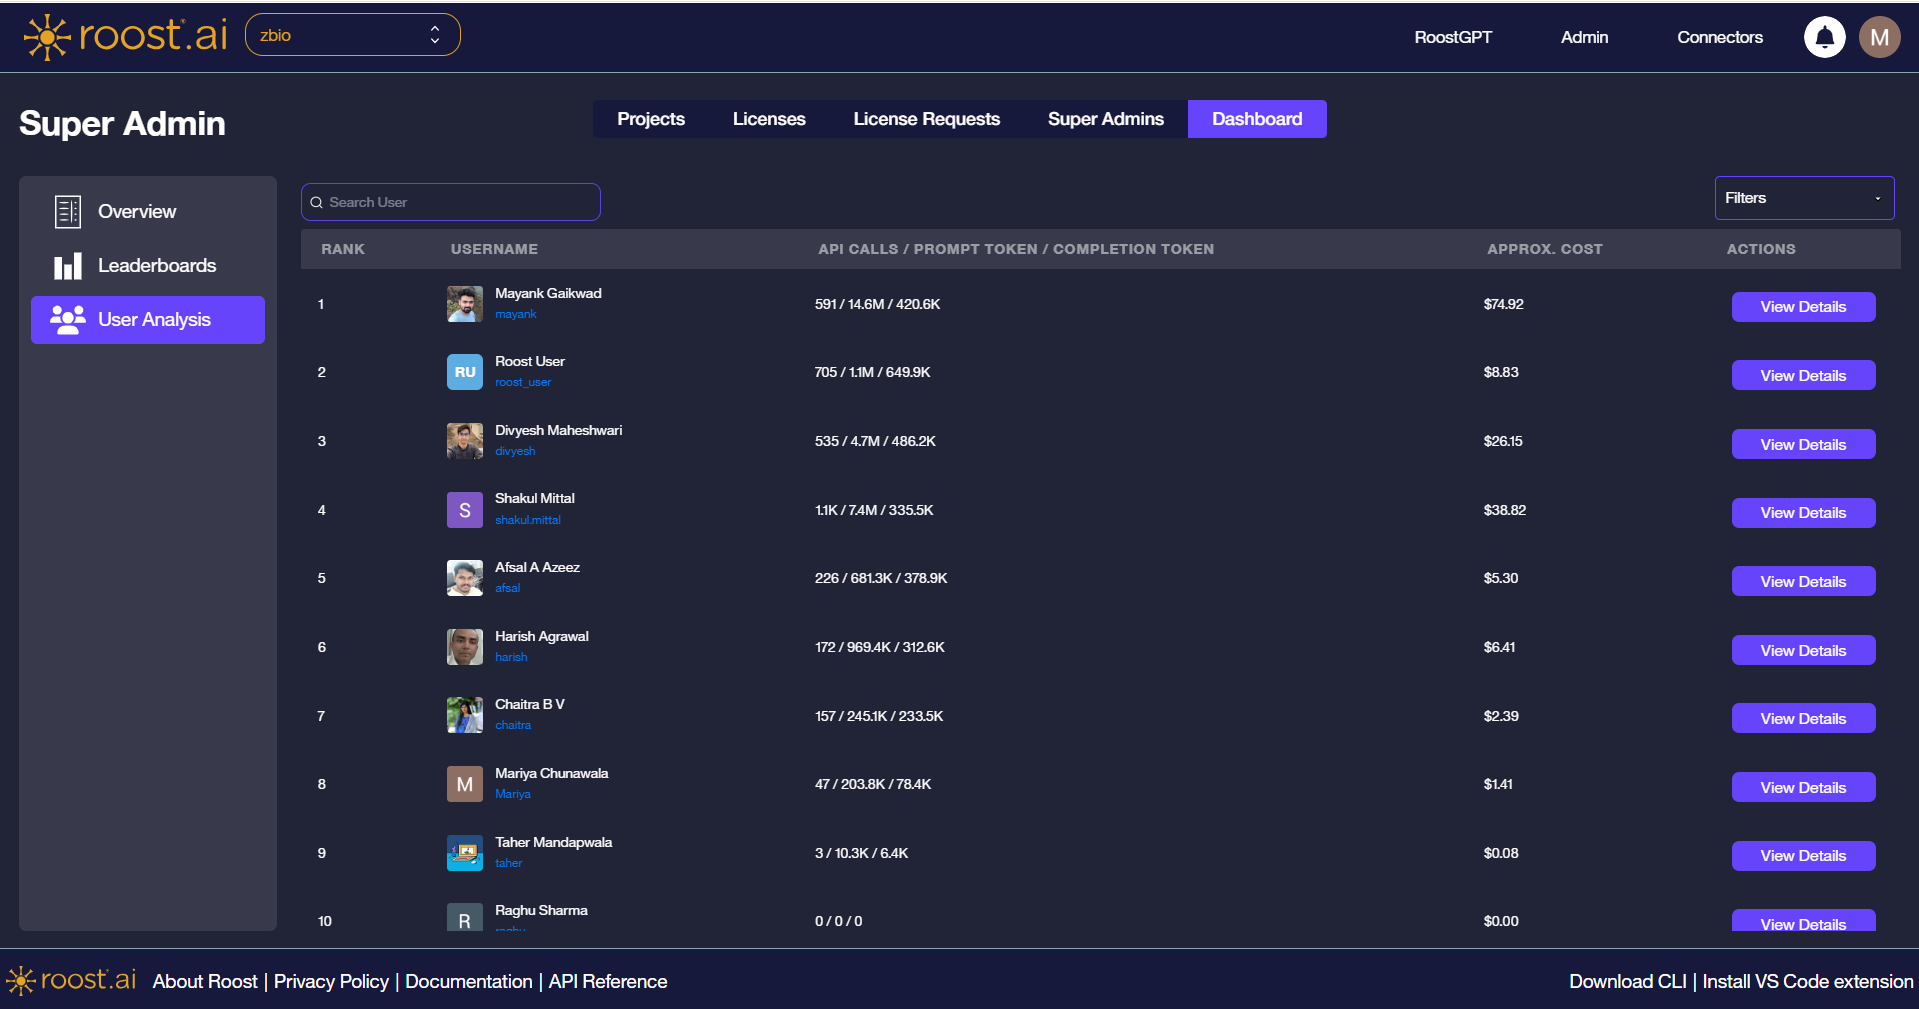Open API Reference in the footer

607,981
